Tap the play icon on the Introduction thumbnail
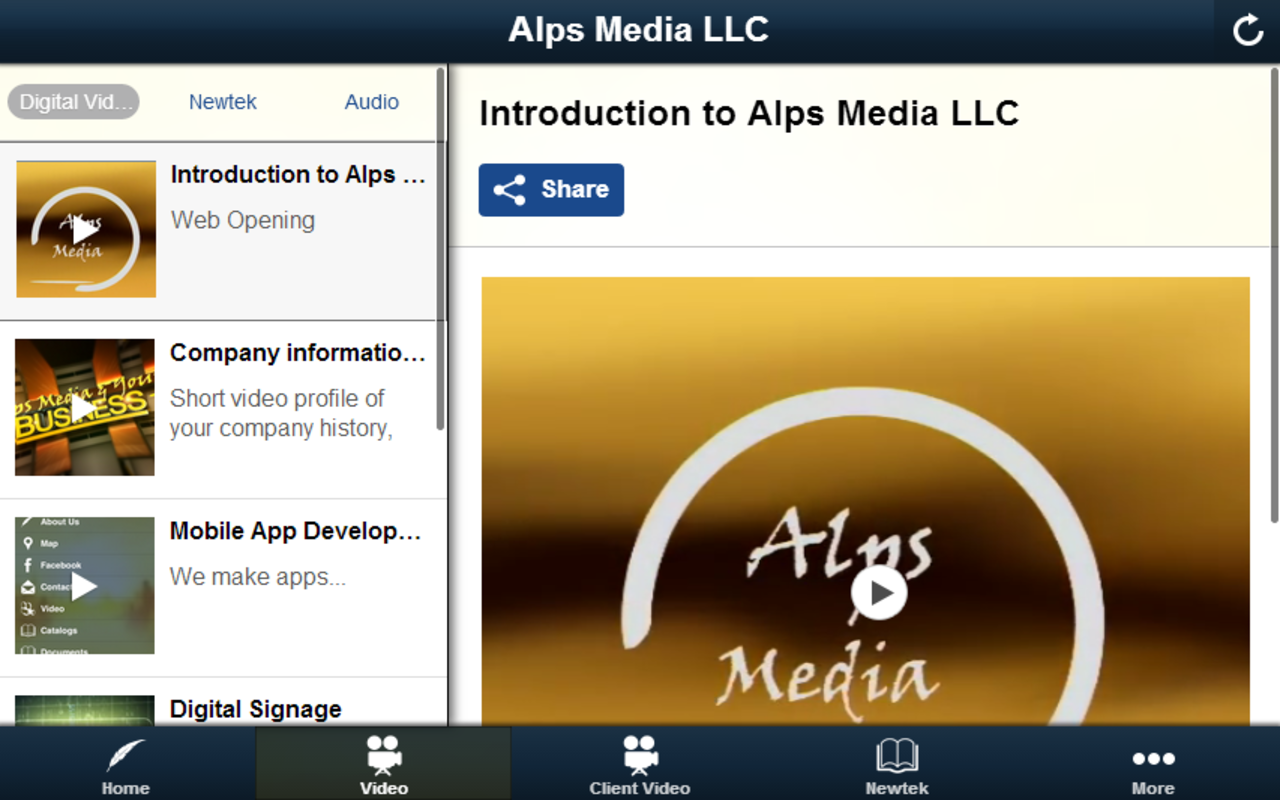Viewport: 1280px width, 800px height. click(x=85, y=230)
